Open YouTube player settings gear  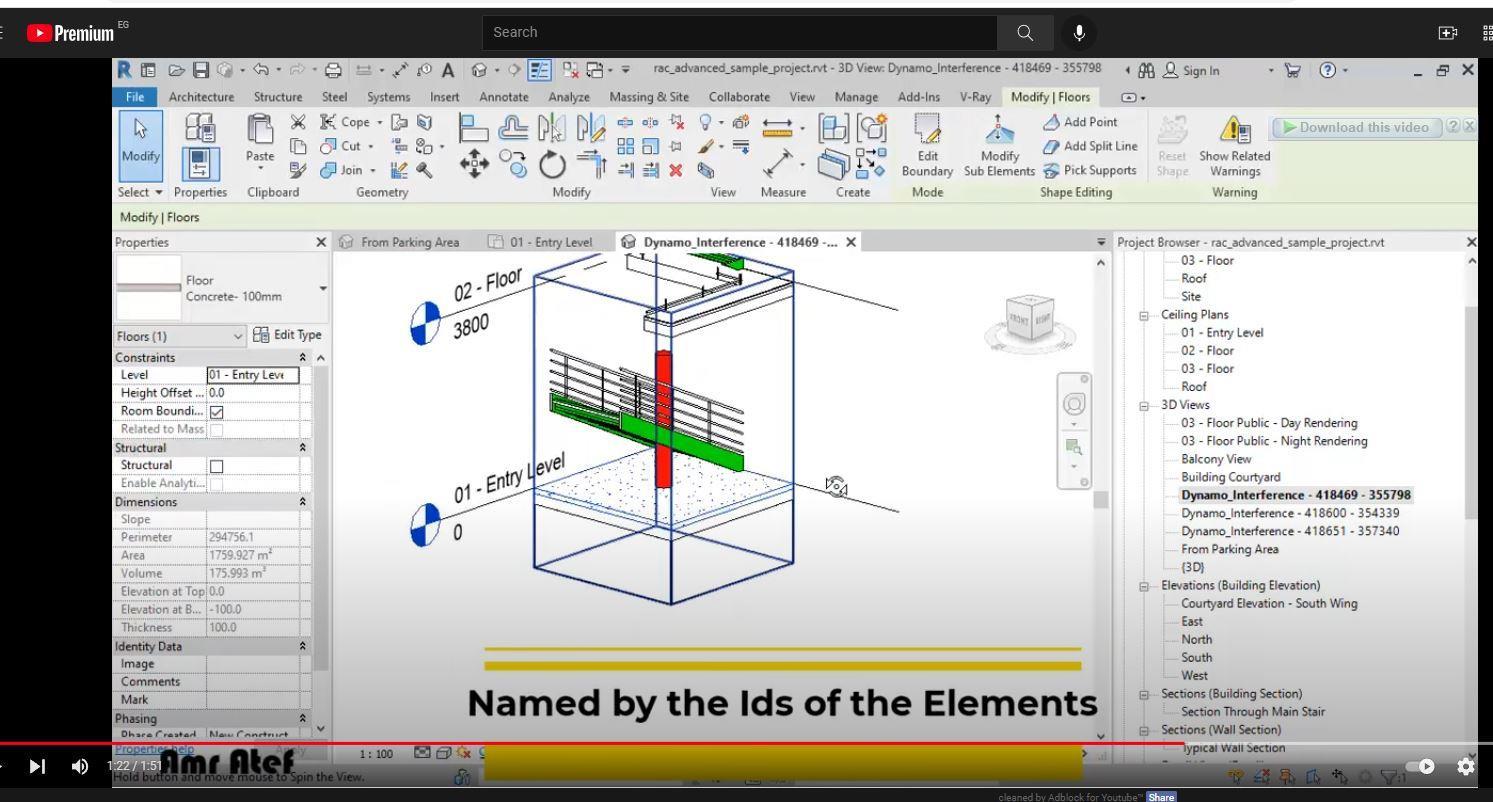tap(1466, 767)
